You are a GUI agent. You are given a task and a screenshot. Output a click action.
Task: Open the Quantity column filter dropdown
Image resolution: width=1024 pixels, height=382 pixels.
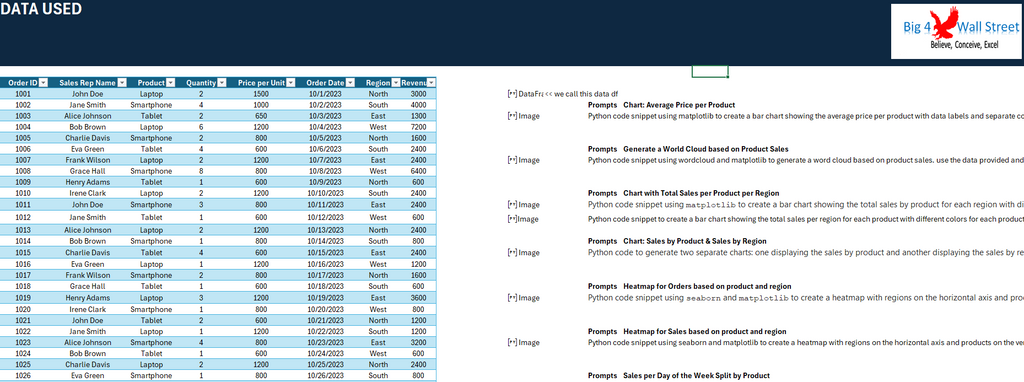point(221,83)
